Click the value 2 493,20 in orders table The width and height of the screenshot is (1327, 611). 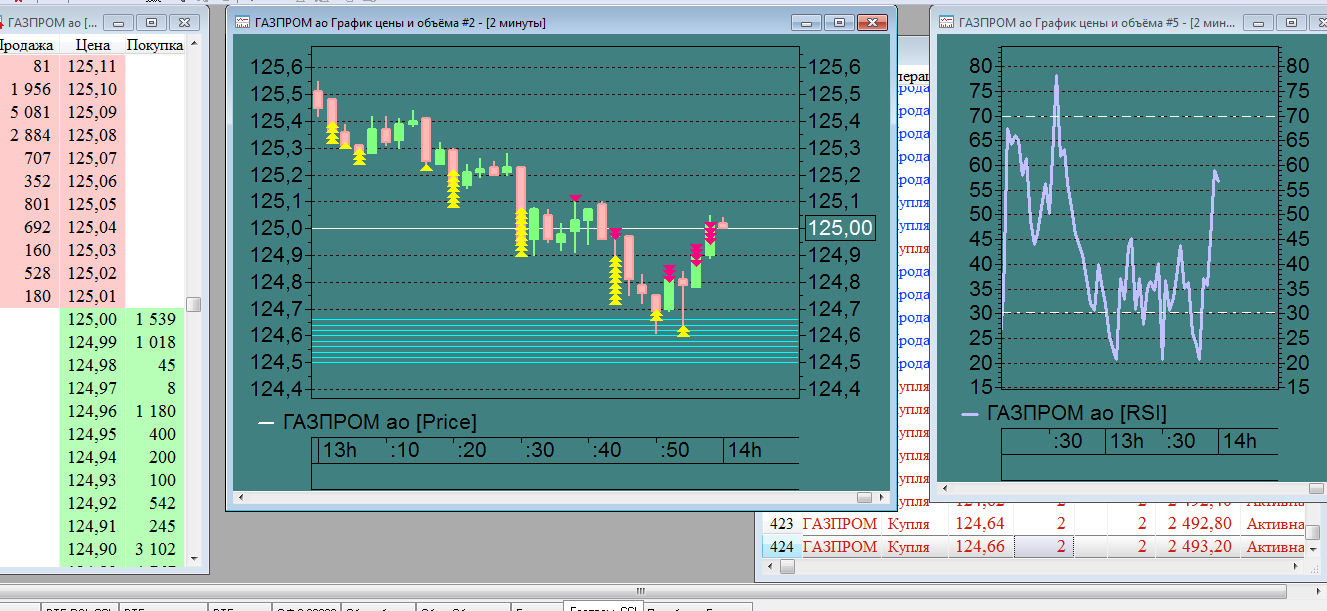point(1199,547)
